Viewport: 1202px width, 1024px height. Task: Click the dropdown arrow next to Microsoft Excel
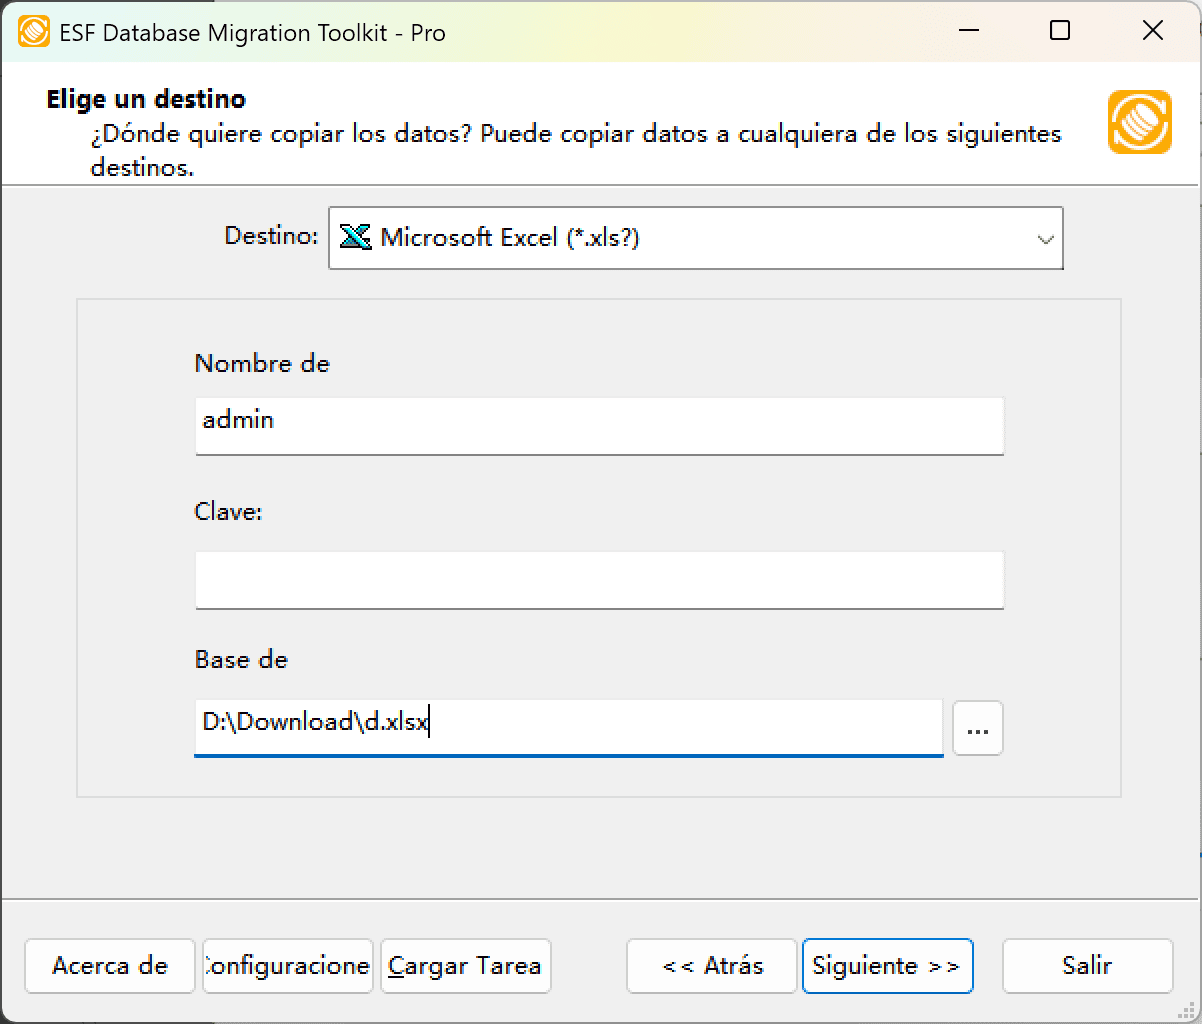click(x=1045, y=238)
